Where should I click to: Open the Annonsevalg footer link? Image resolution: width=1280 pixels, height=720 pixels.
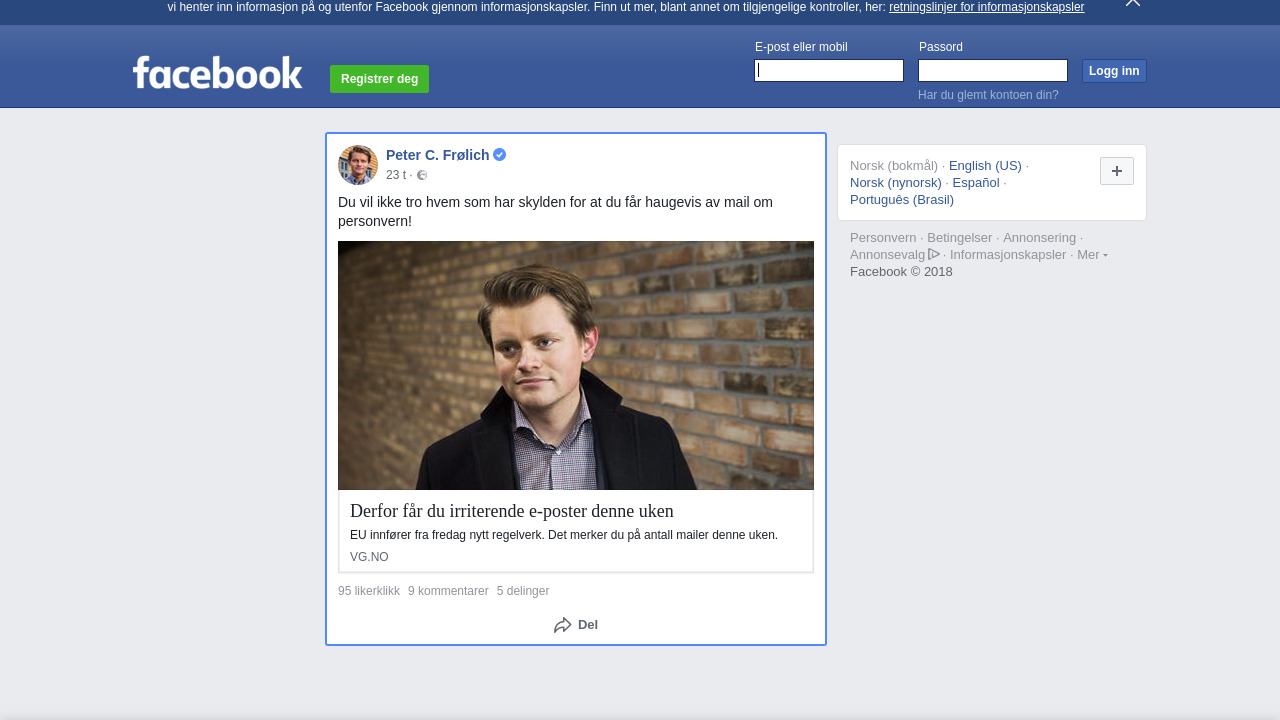coord(887,255)
